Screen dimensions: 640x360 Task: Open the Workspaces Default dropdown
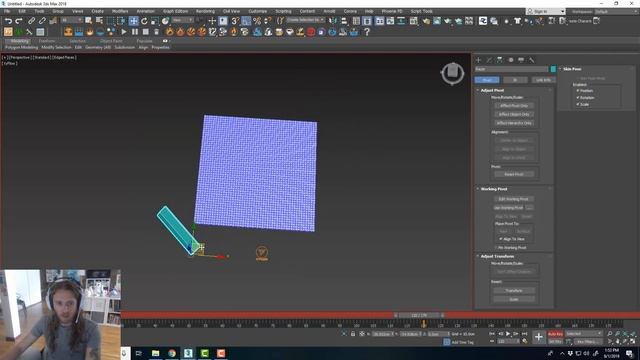pos(616,11)
